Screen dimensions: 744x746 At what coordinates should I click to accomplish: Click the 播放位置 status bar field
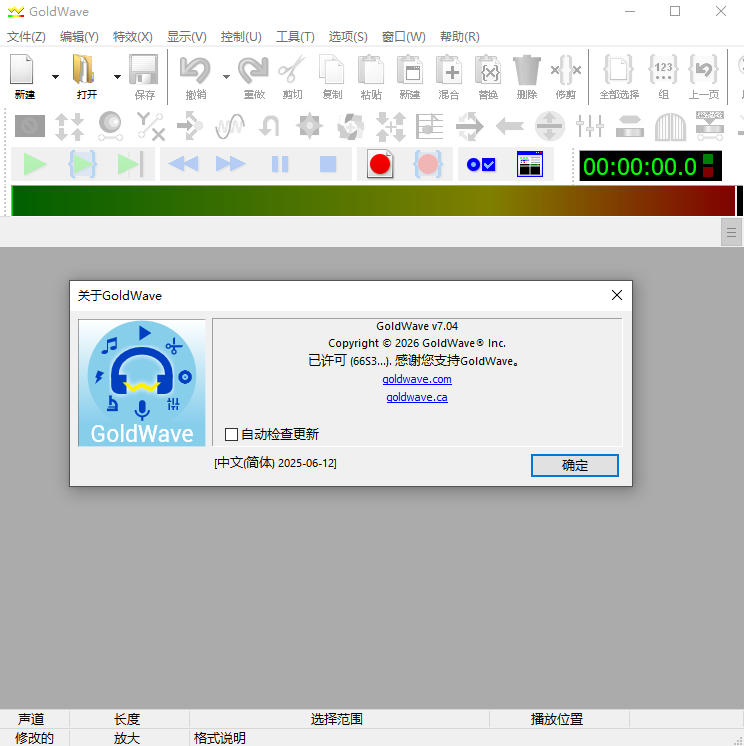click(559, 719)
